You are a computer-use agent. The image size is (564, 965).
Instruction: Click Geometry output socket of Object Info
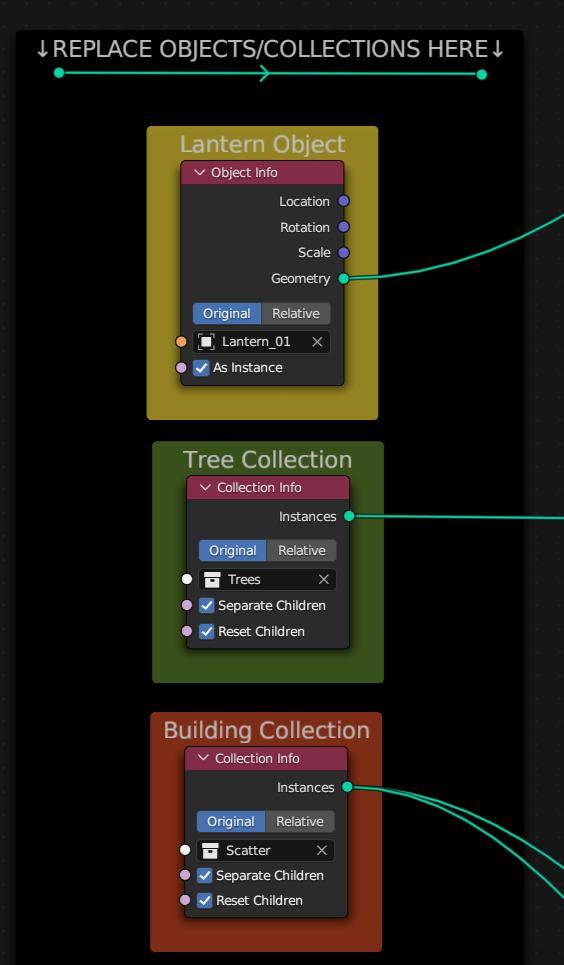pyautogui.click(x=344, y=278)
